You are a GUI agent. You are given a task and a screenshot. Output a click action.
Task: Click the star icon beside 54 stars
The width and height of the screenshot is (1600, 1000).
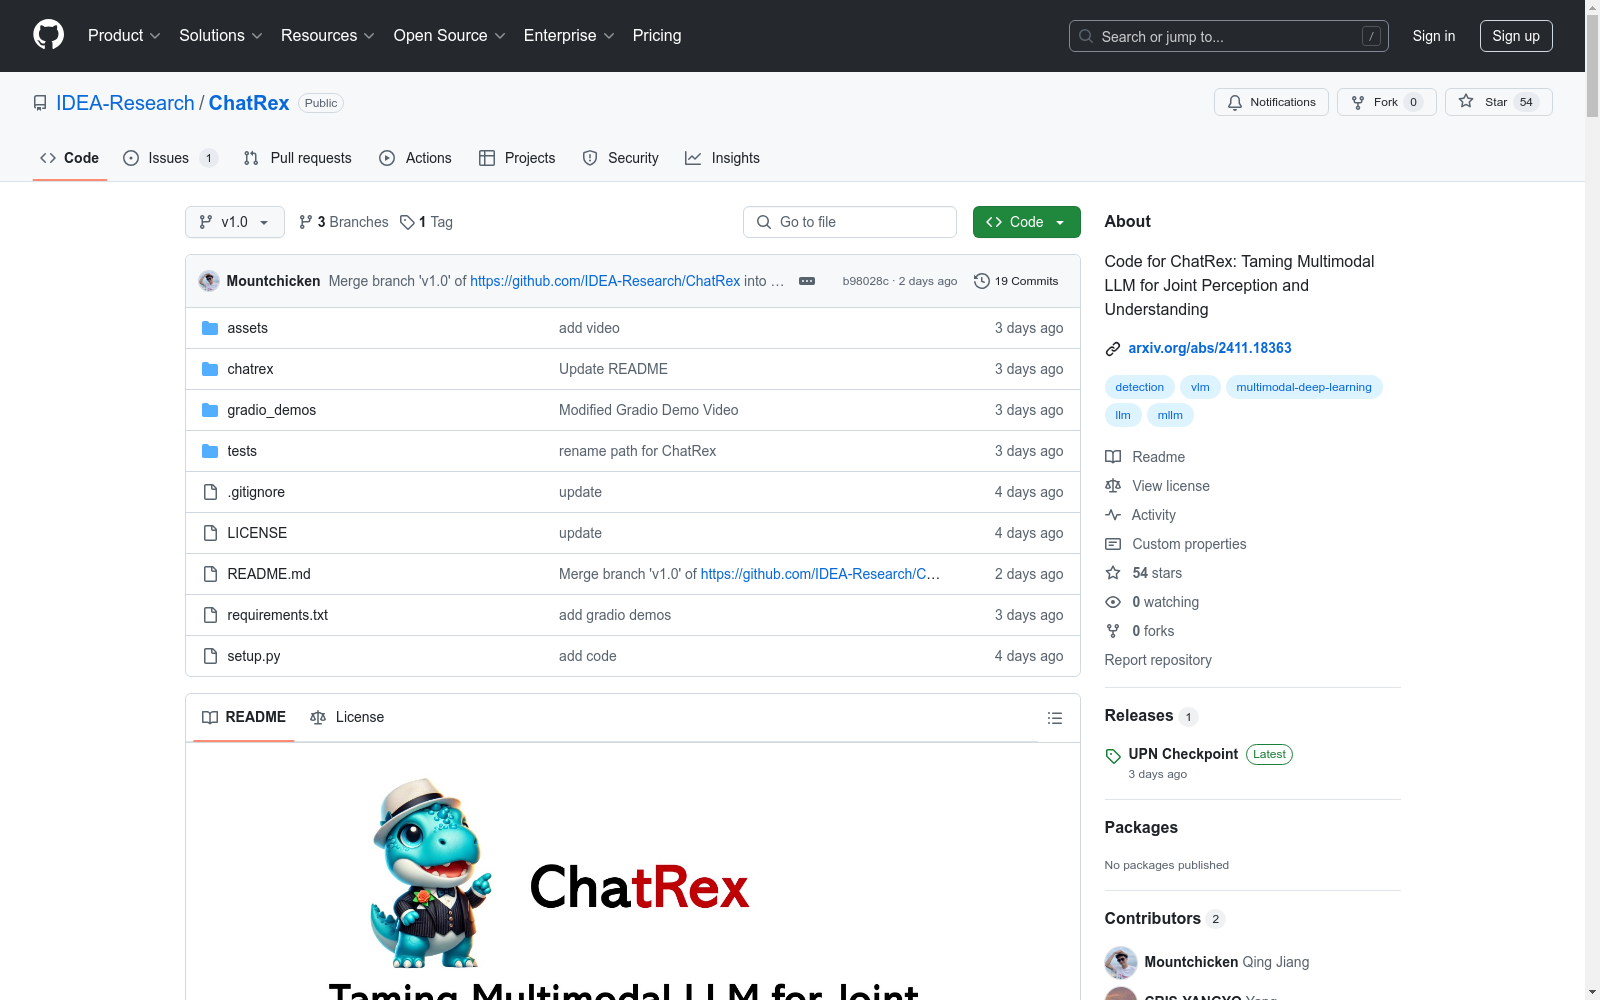click(1113, 573)
